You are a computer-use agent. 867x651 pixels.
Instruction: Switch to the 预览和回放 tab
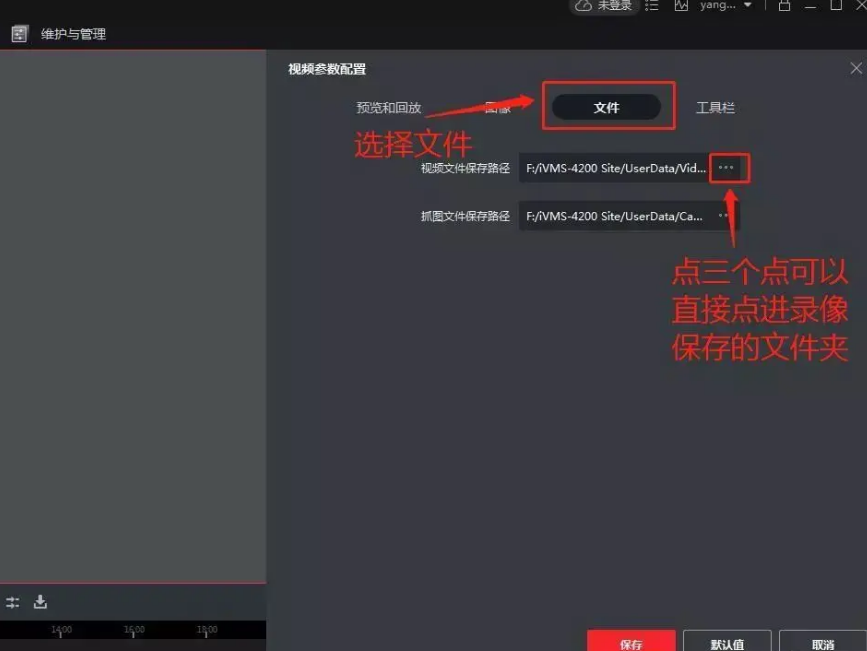(x=389, y=108)
